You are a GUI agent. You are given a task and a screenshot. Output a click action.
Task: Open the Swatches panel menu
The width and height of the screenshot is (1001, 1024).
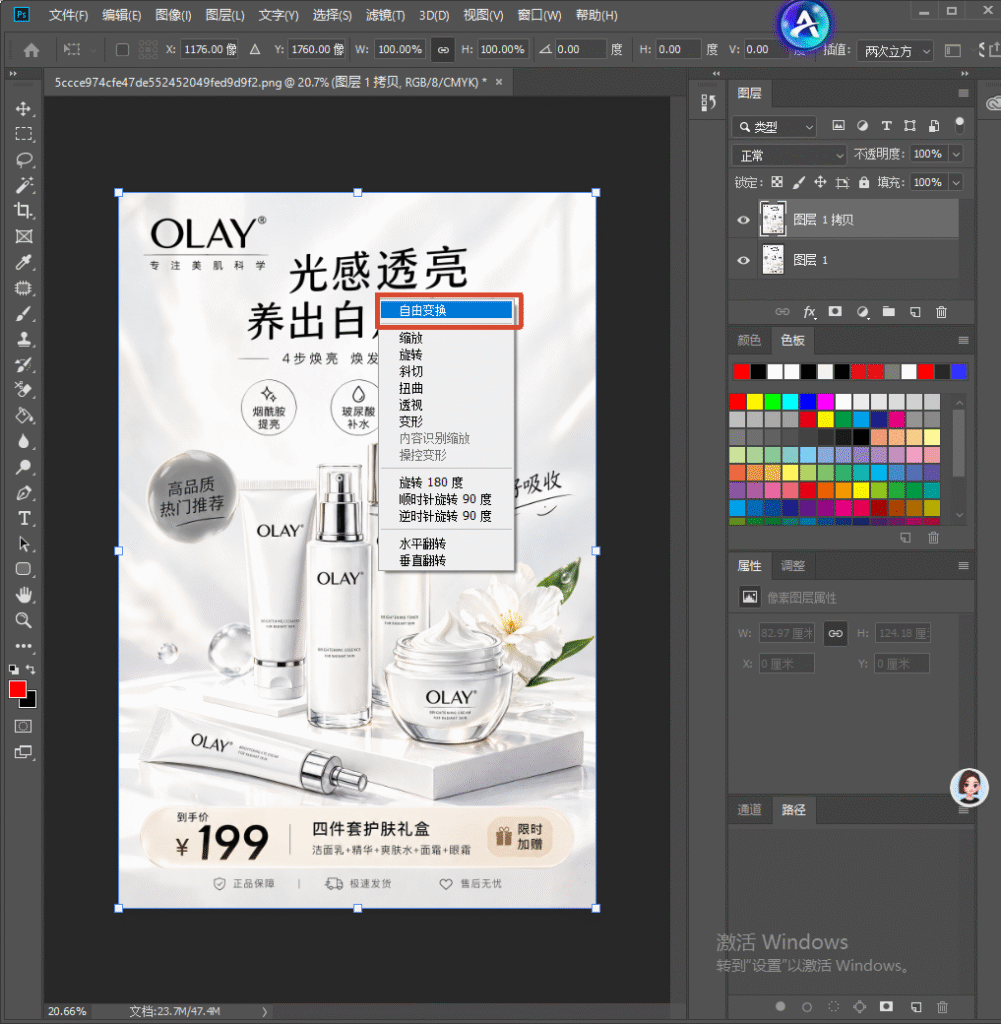click(x=963, y=340)
